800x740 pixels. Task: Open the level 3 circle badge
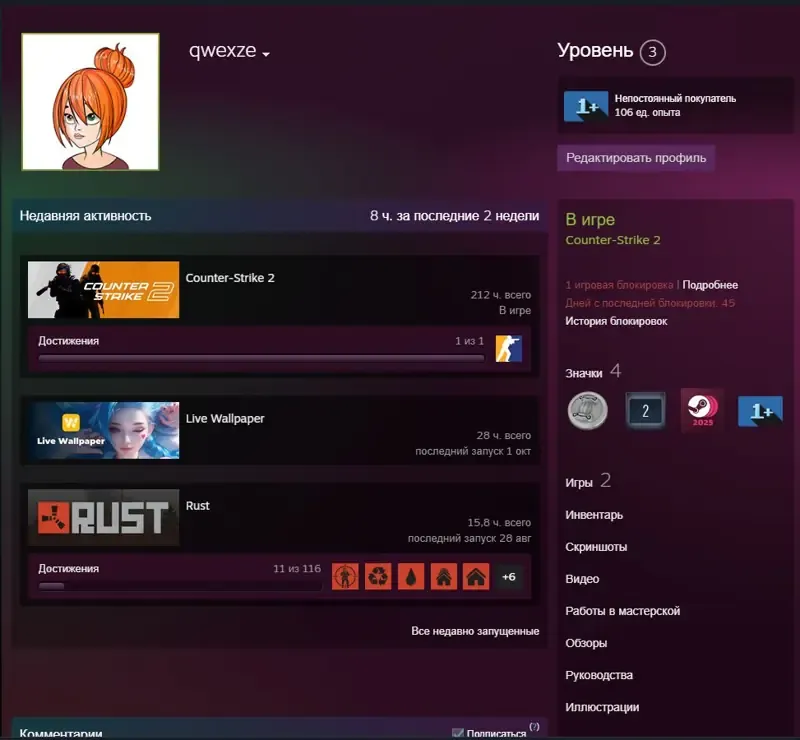click(x=652, y=52)
